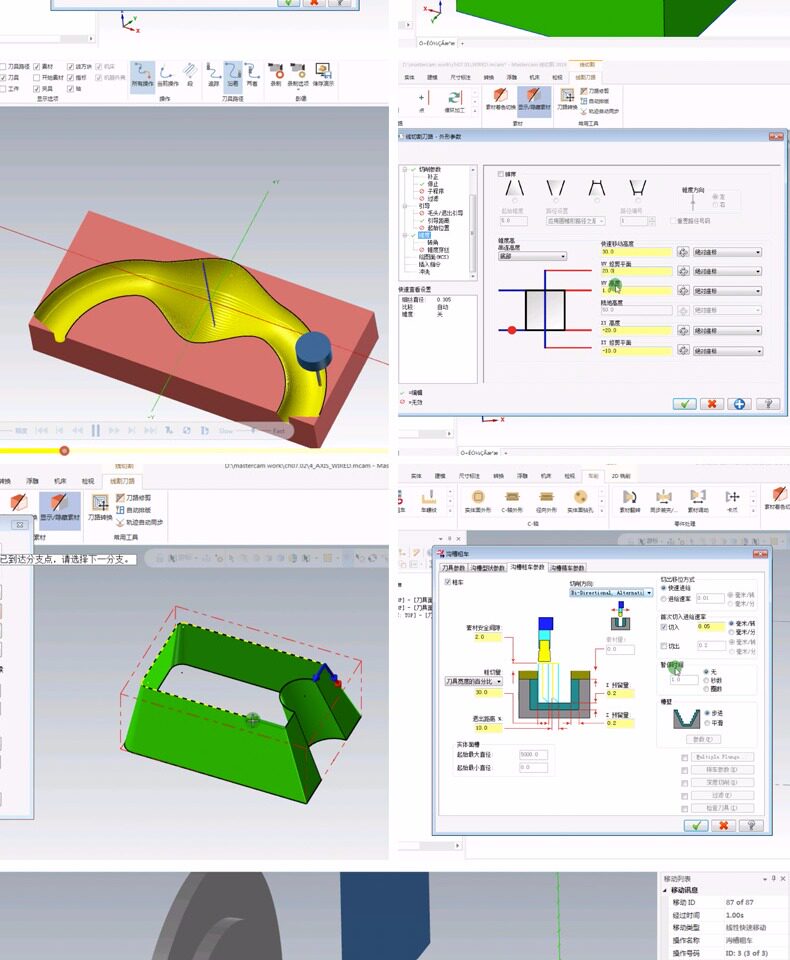Toggle the 开始素材 display checkbox
Image resolution: width=790 pixels, height=960 pixels.
coord(37,77)
